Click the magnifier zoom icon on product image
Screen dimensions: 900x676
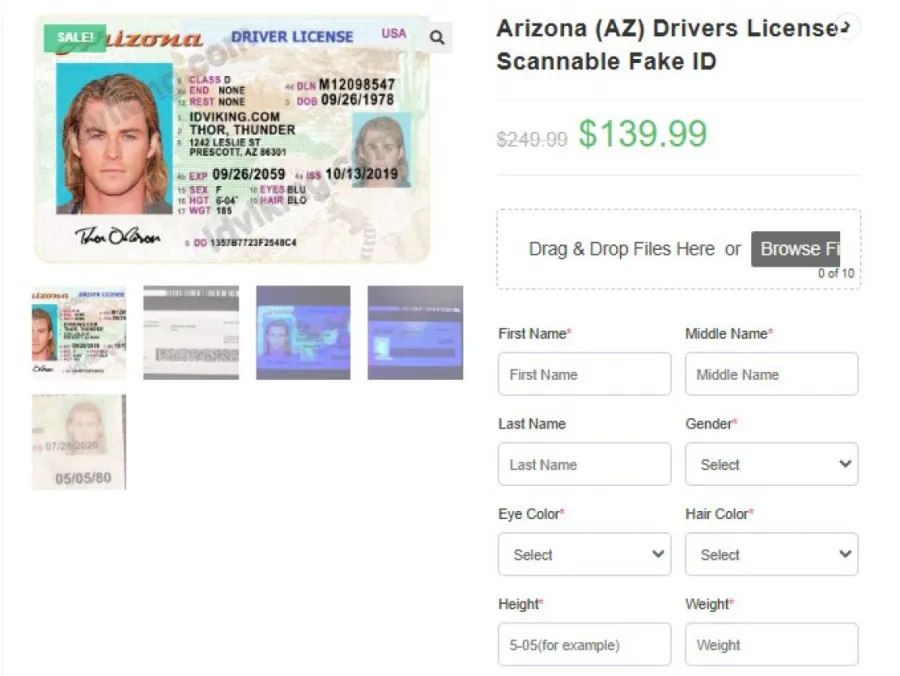click(437, 38)
